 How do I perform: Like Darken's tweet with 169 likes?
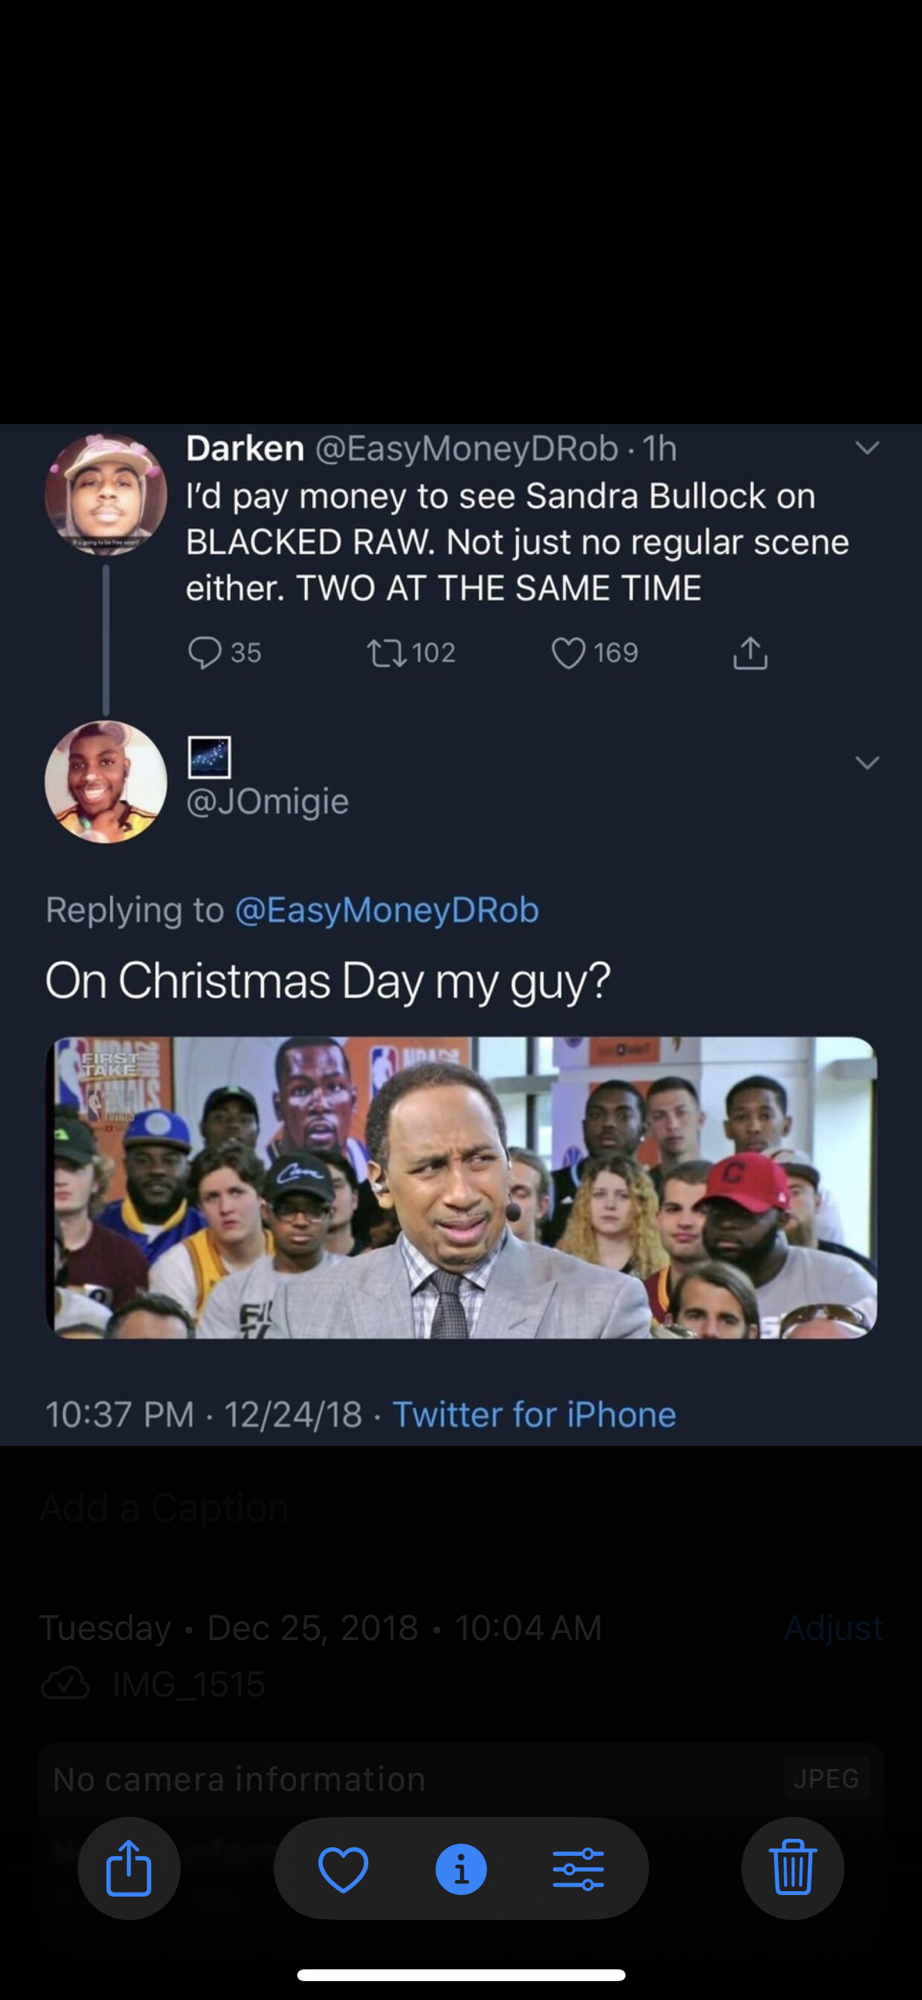click(x=568, y=653)
